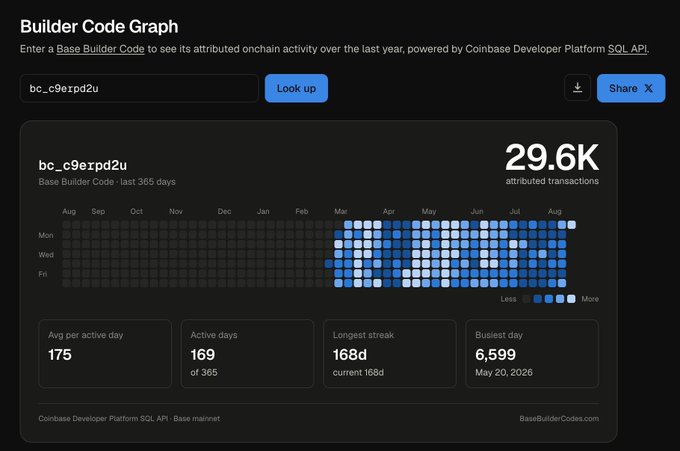Click the Active days label
This screenshot has width=680, height=451.
214,335
